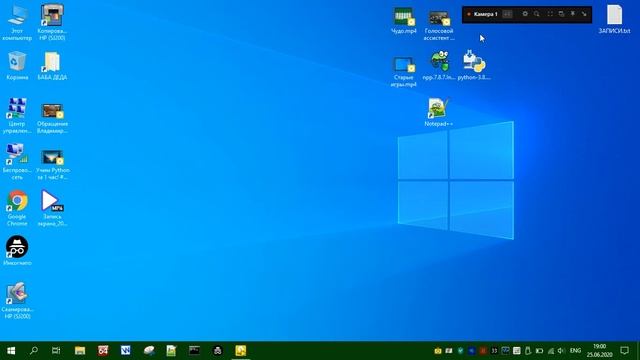Select the ЗАПИСИ.txt file
The width and height of the screenshot is (640, 360).
click(x=614, y=19)
